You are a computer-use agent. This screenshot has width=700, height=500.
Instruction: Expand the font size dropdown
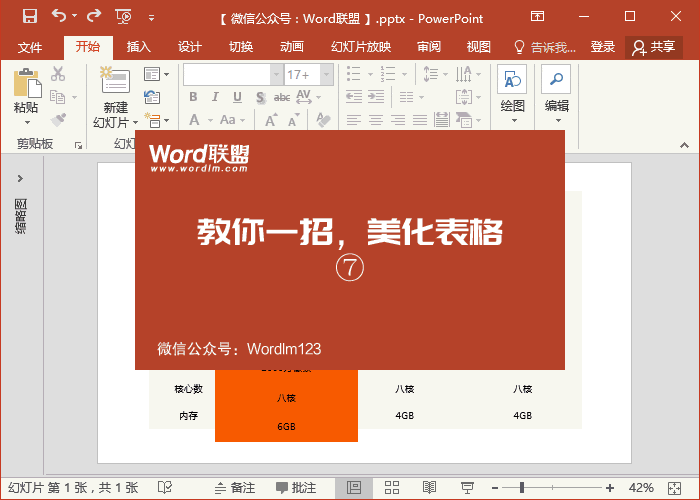pos(324,74)
